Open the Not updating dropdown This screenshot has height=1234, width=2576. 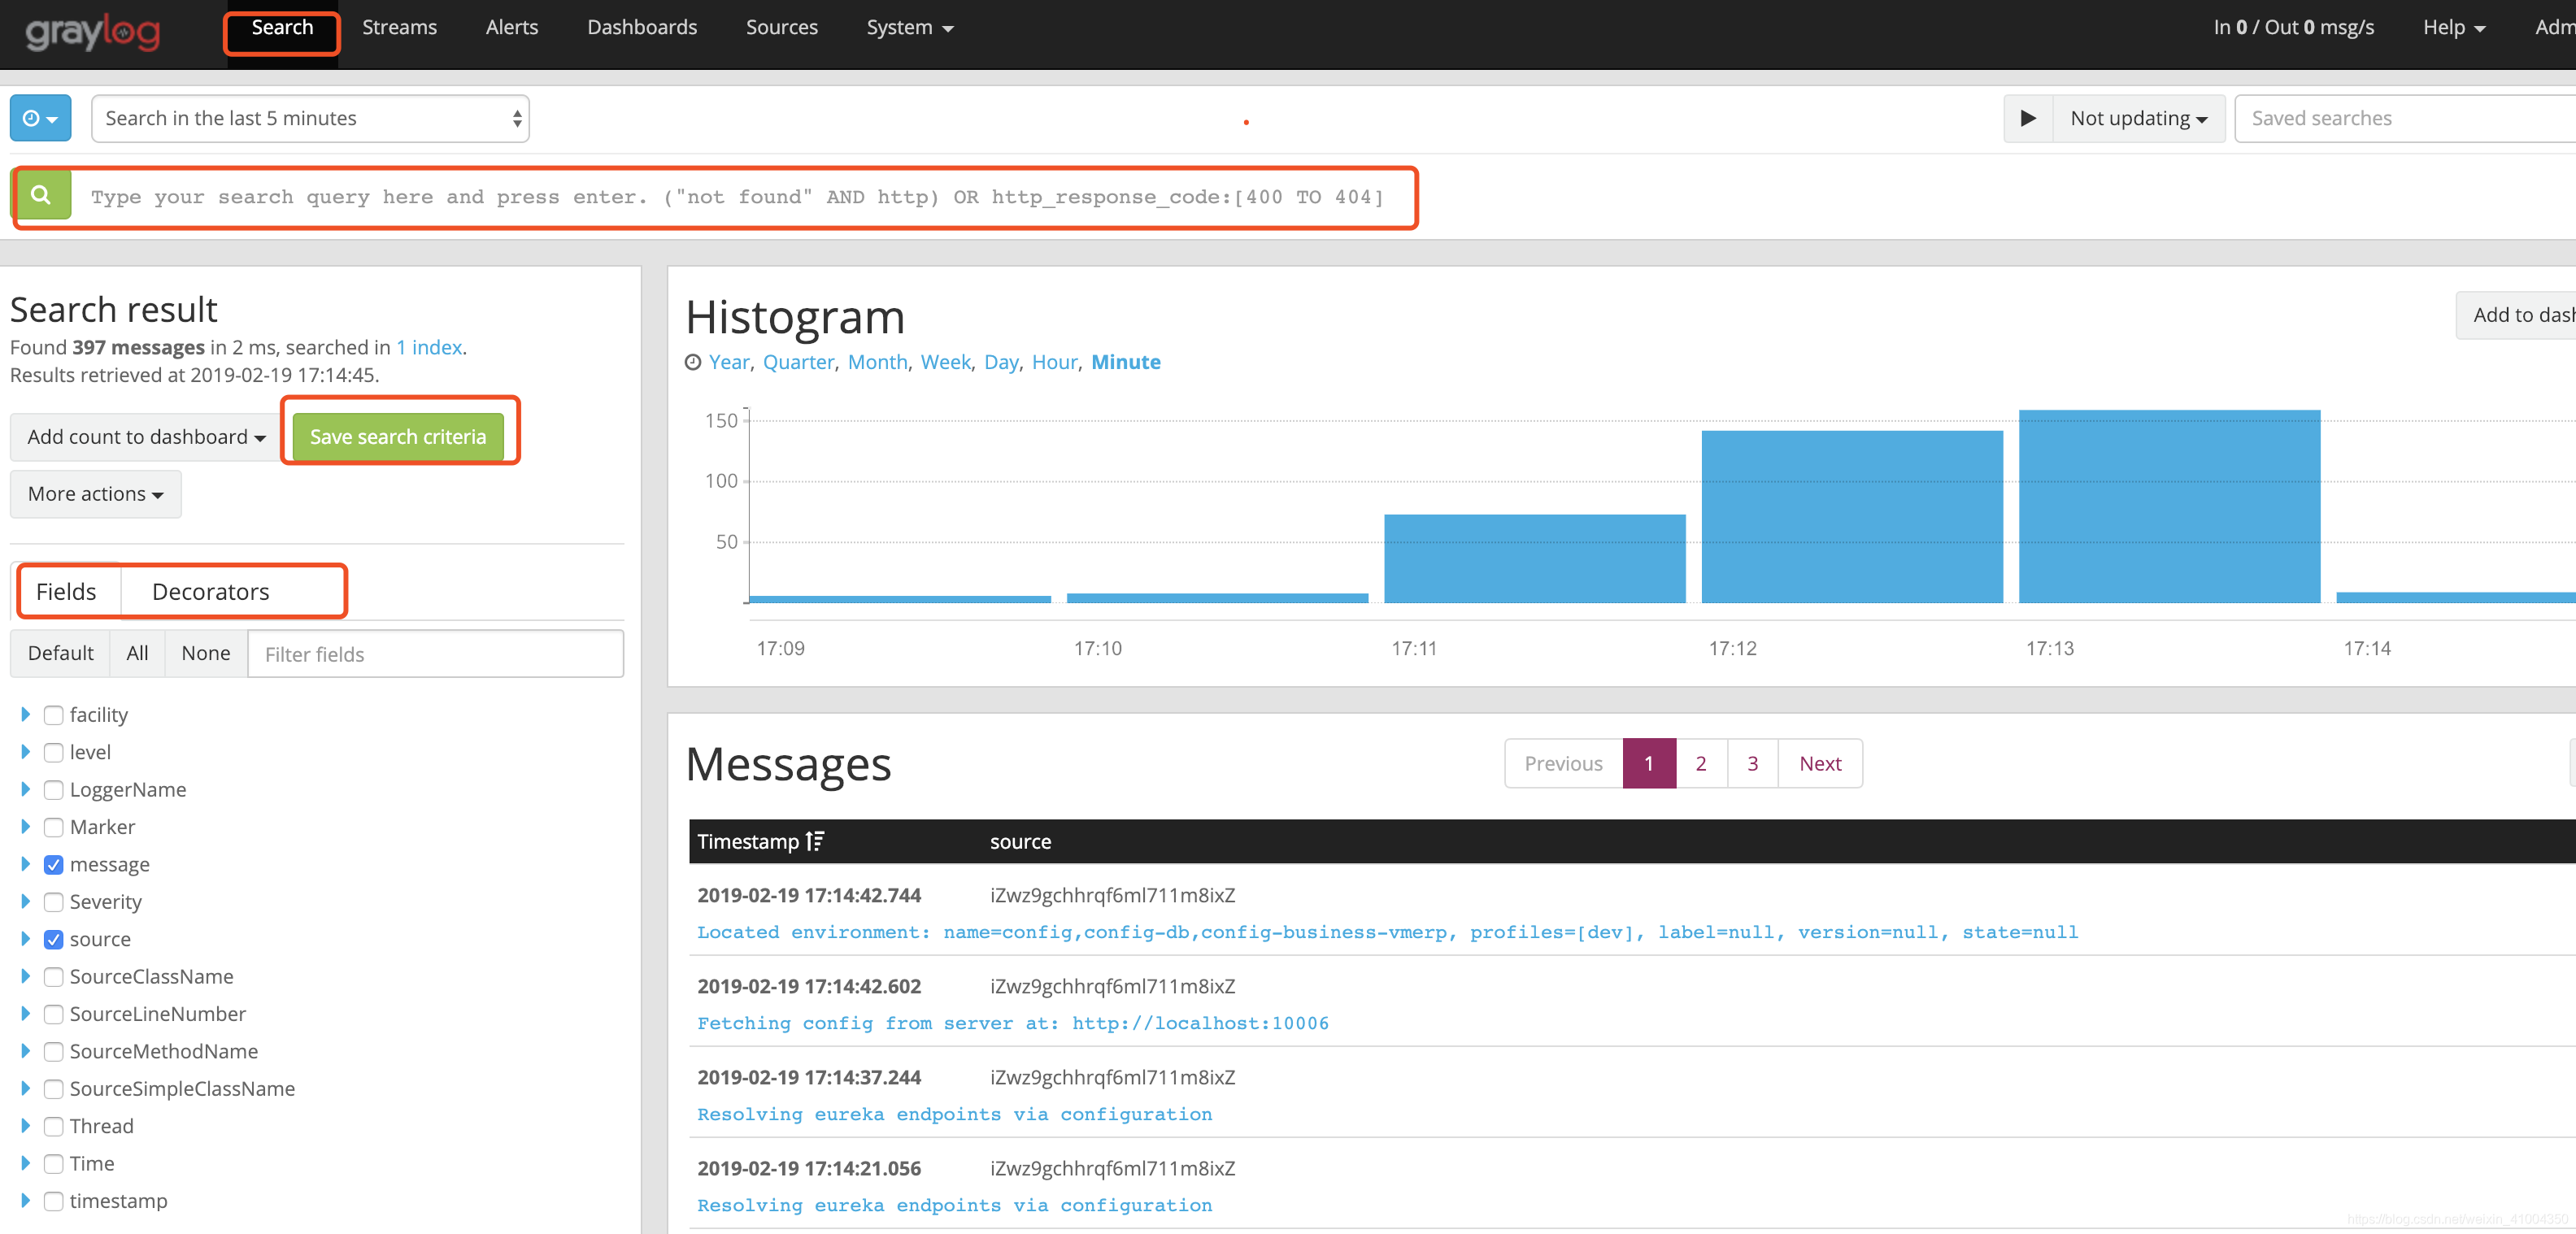2138,118
